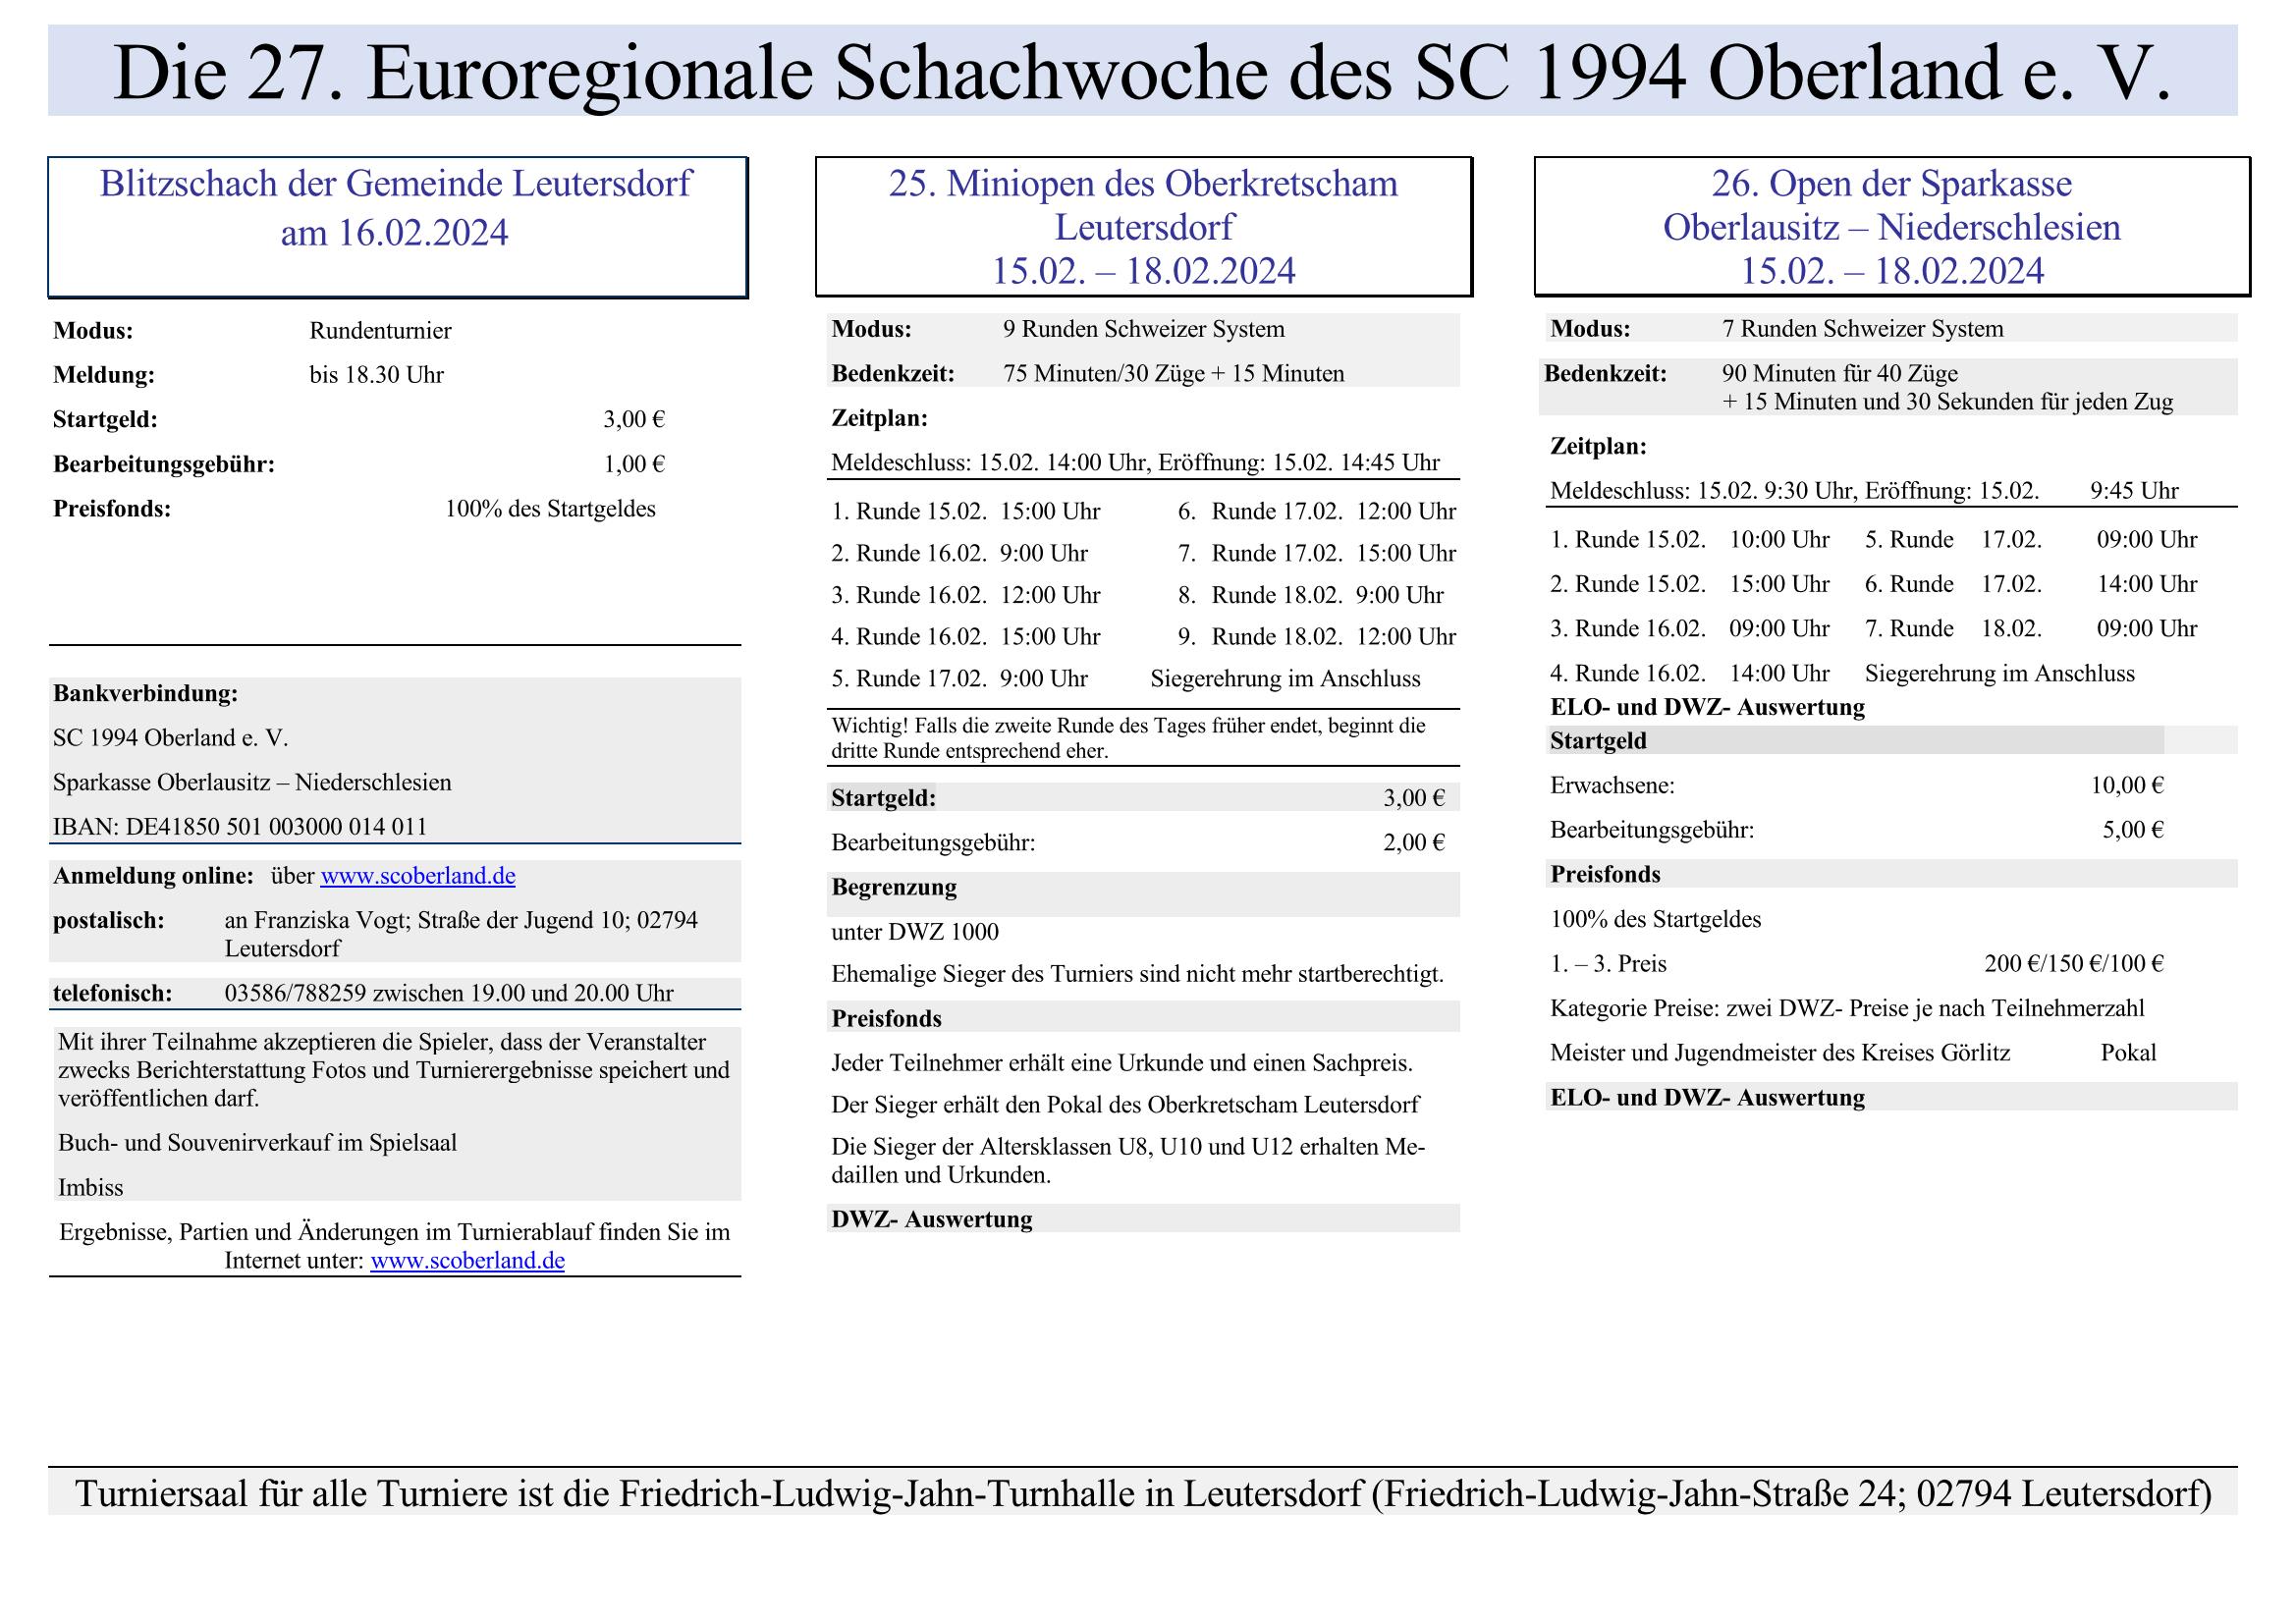This screenshot has height=1623, width=2296.
Task: Click Open '4. Runde 16.02. 14:00 Uhr' entry
Action: click(x=1690, y=674)
